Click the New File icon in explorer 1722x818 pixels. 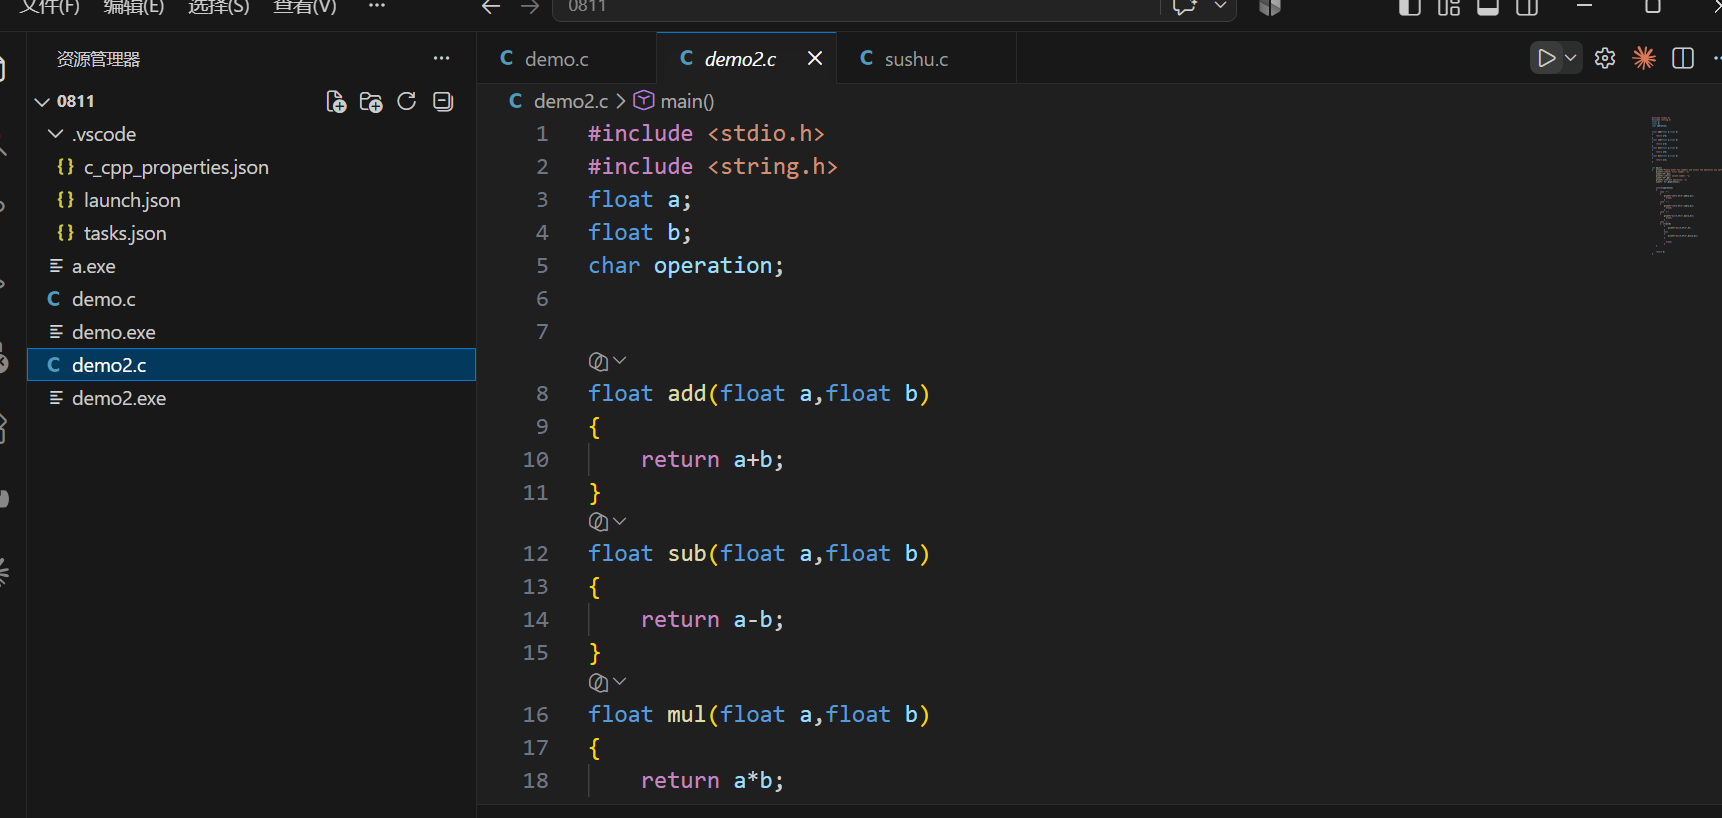[336, 101]
